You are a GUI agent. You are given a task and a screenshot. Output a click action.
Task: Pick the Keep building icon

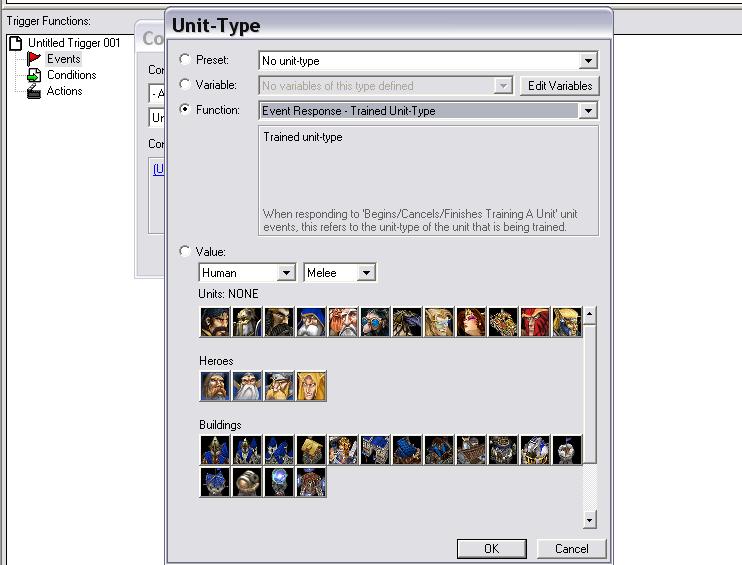point(247,450)
